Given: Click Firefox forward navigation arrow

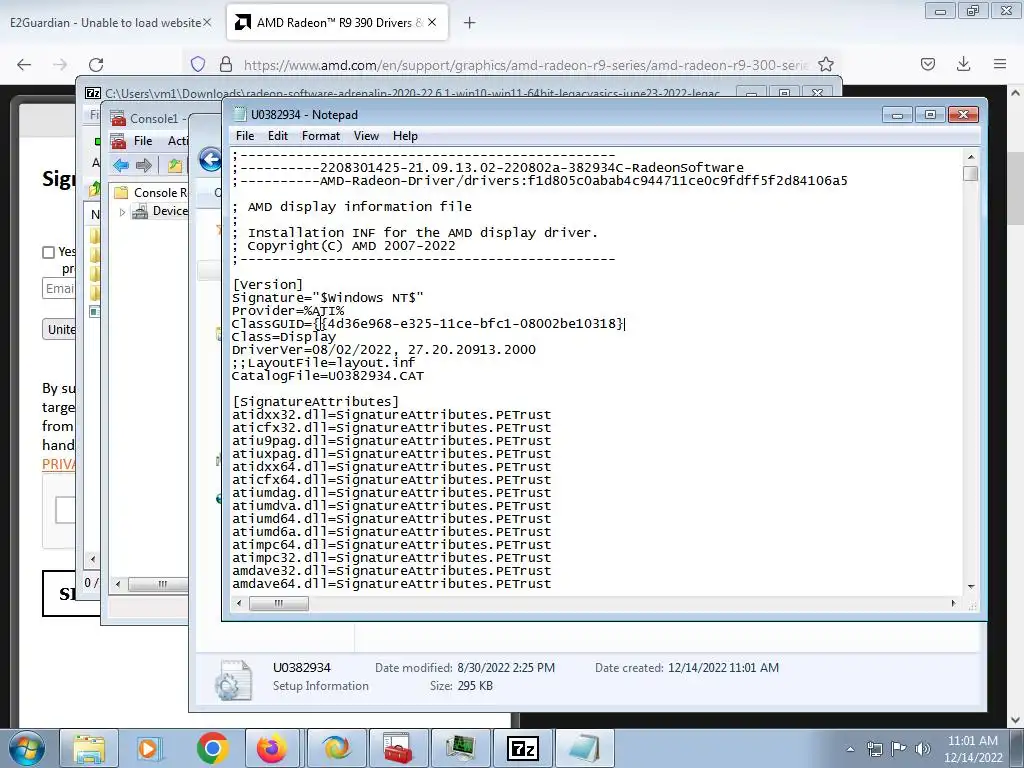Looking at the screenshot, I should point(60,65).
